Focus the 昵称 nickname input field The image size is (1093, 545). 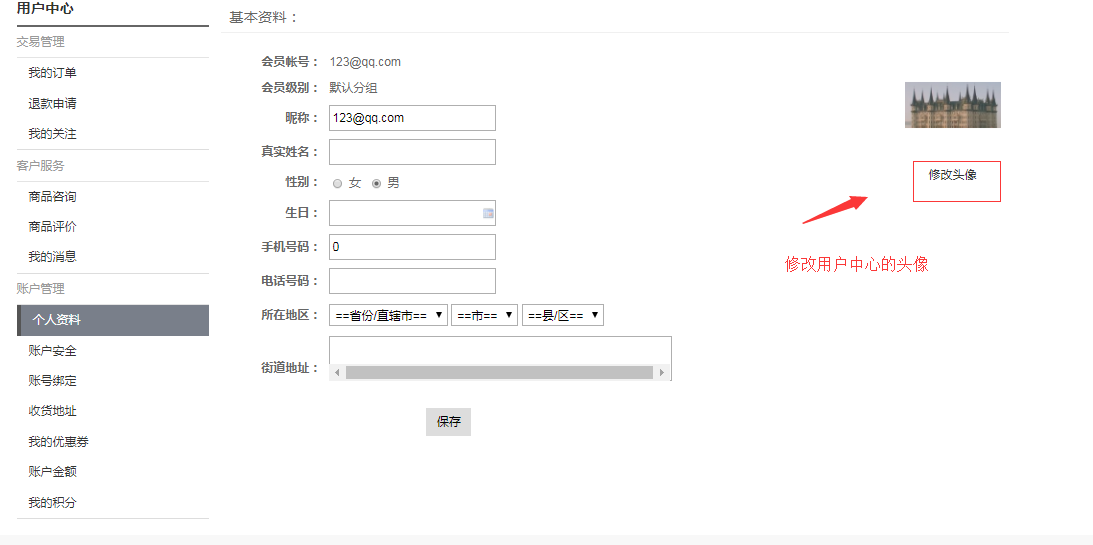click(x=412, y=118)
